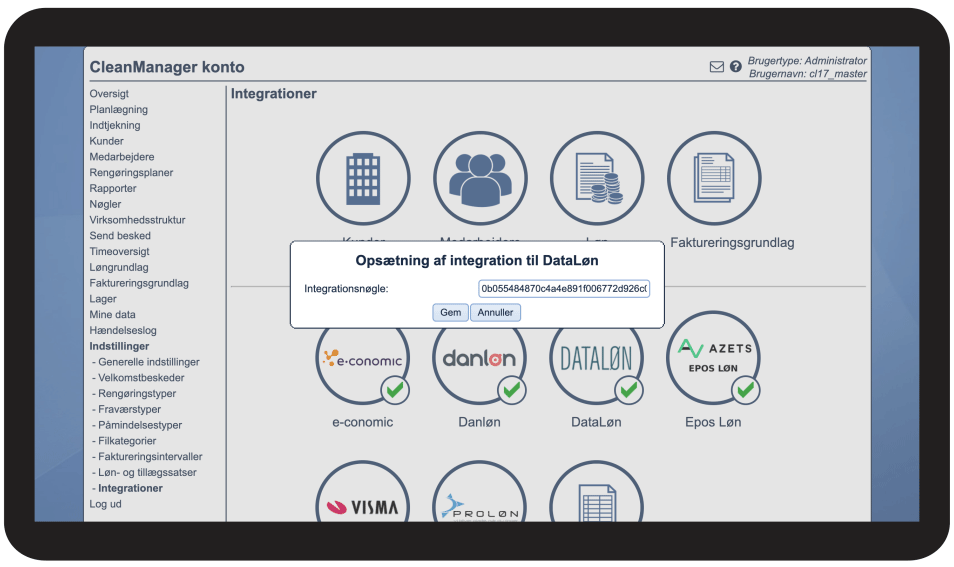The image size is (954, 567).
Task: Open Rengøringstyper submenu item
Action: coord(137,394)
